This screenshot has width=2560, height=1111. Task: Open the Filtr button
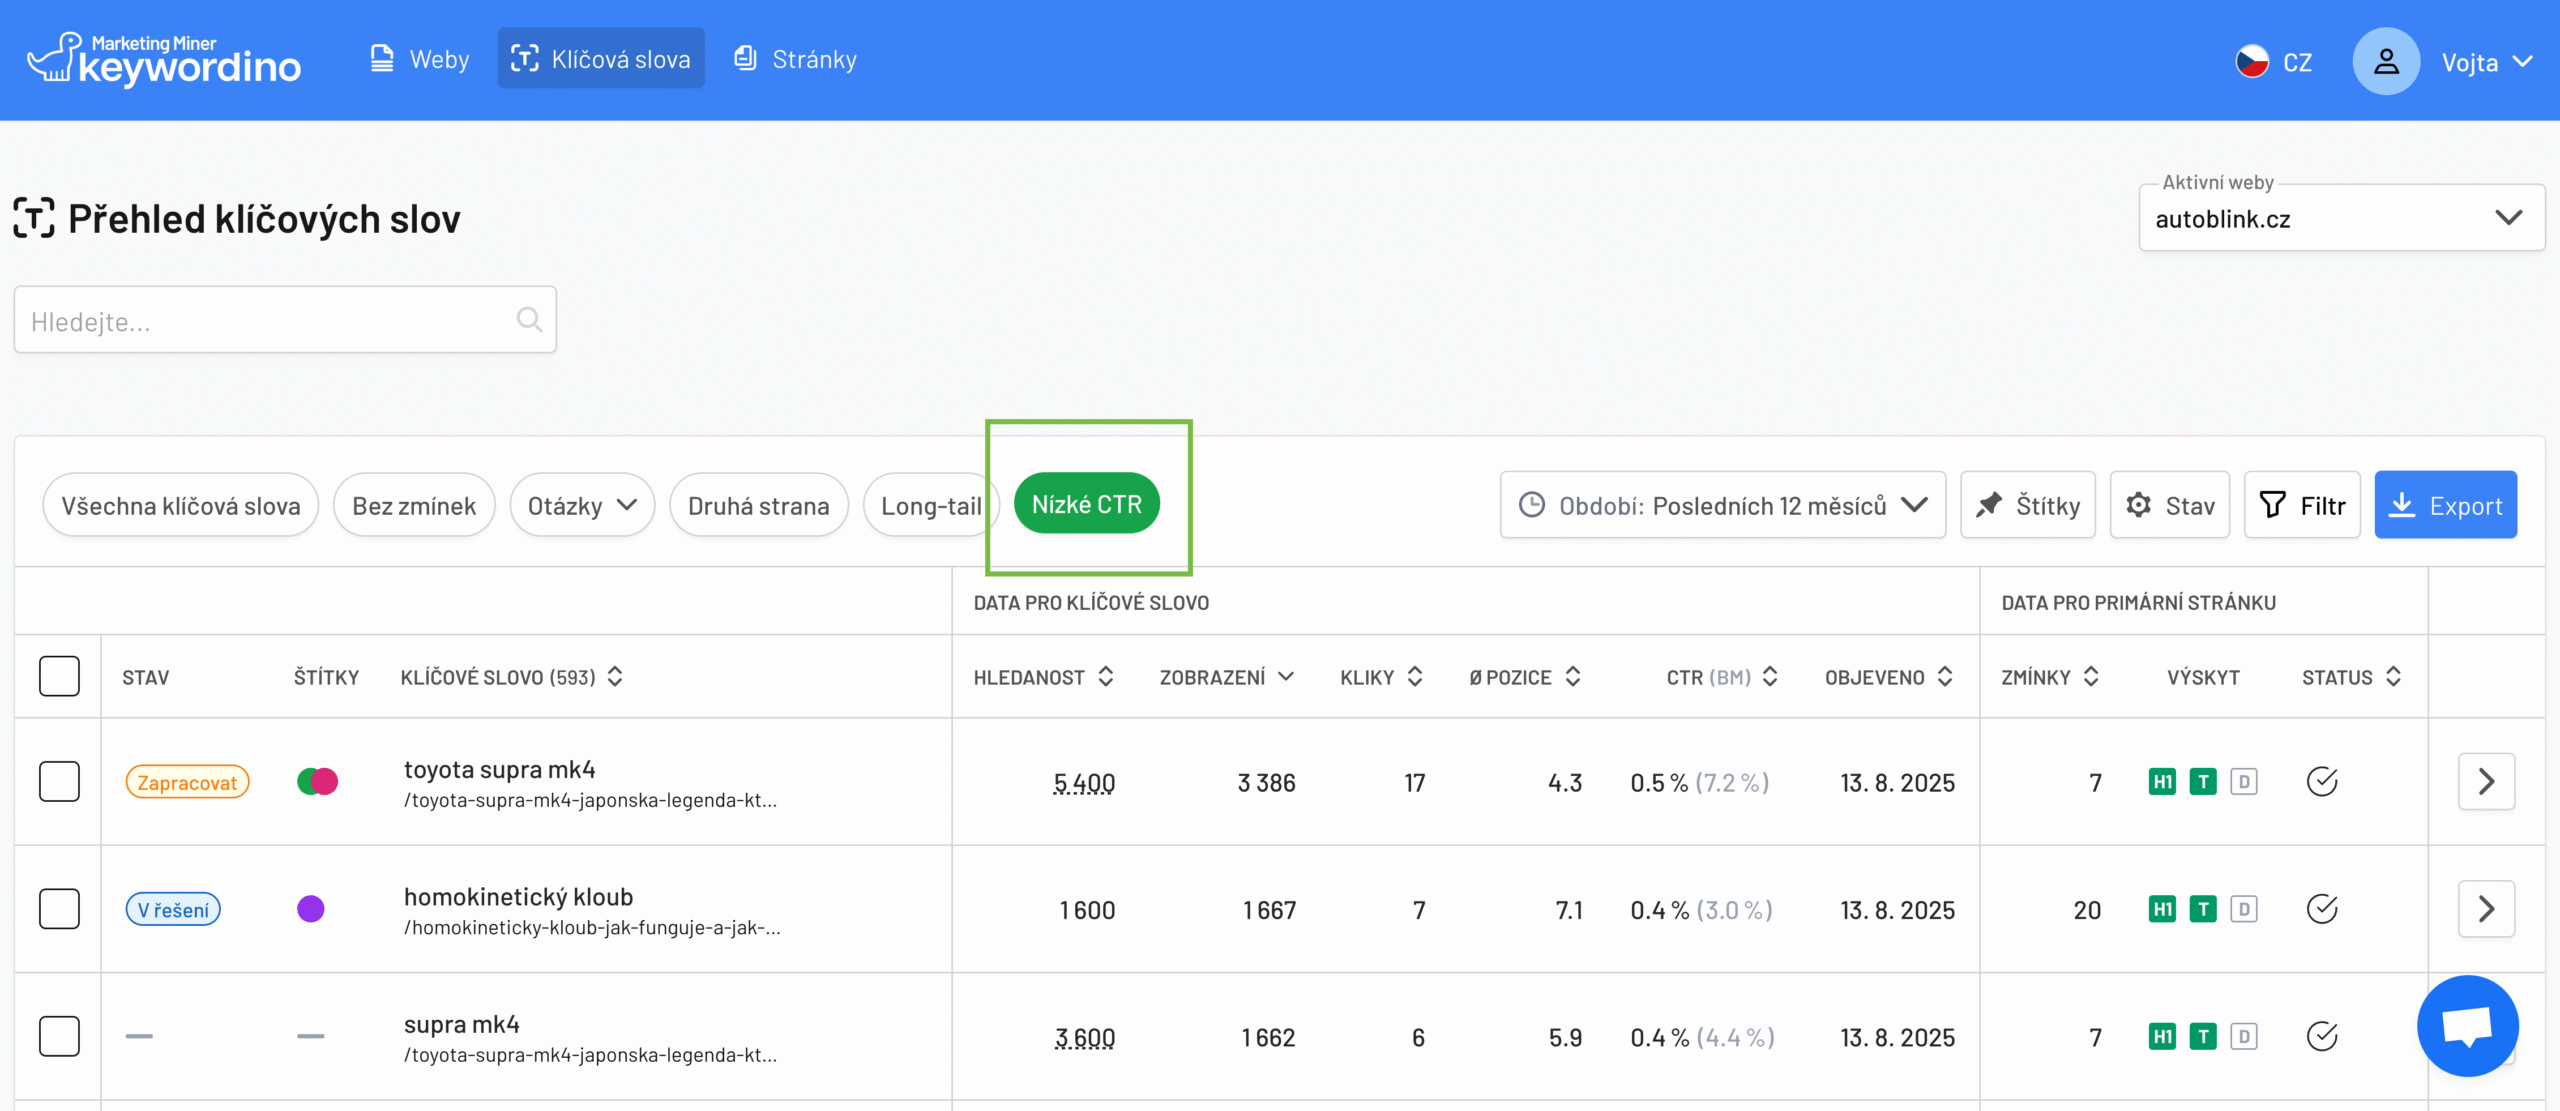pos(2301,506)
